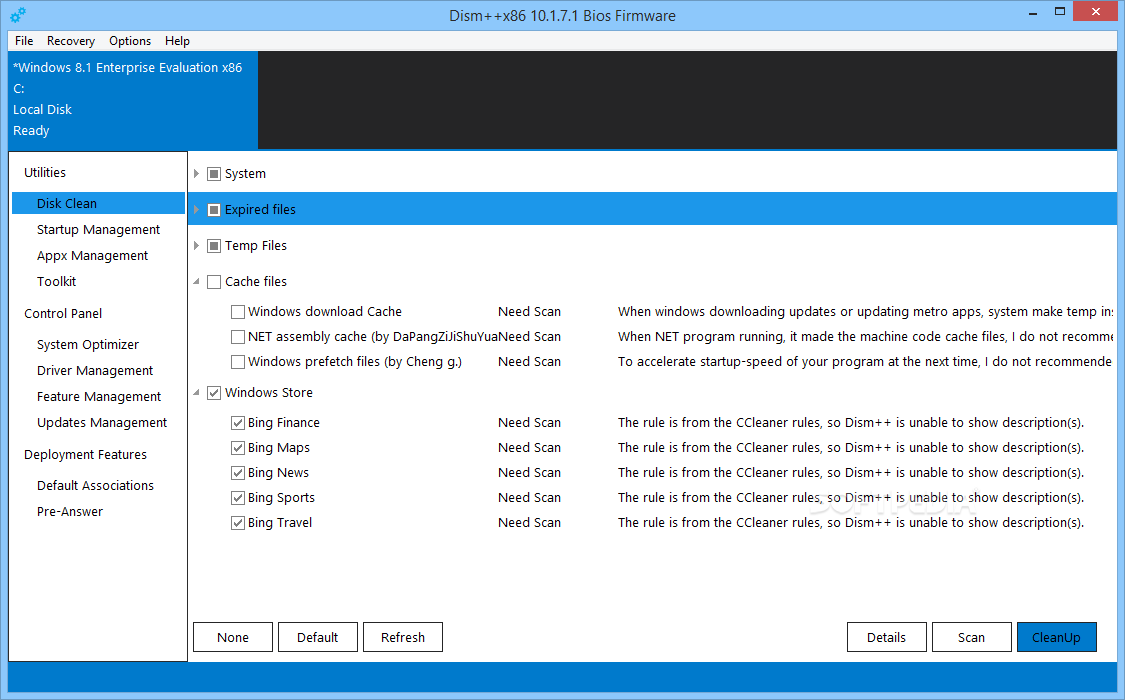Image resolution: width=1125 pixels, height=700 pixels.
Task: Select the Windows 8.1 Enterprise Evaluation image tile
Action: coord(133,99)
